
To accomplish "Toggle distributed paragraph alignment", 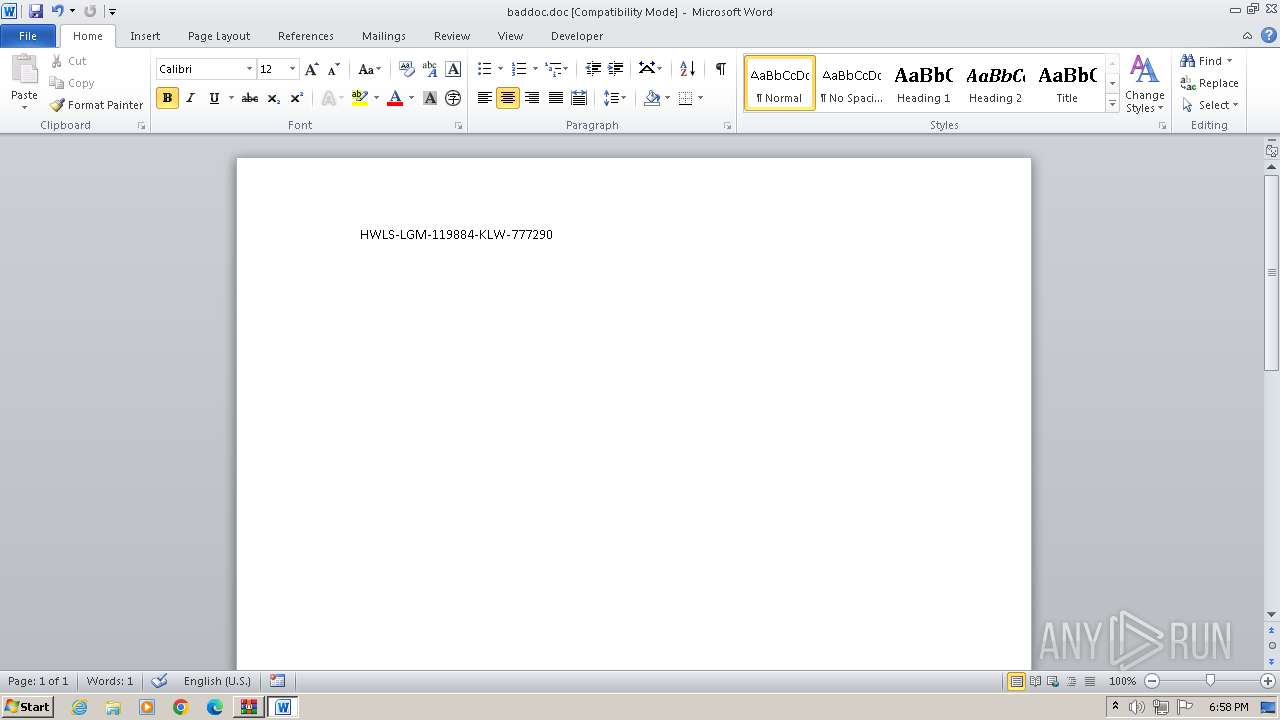I will (x=578, y=98).
